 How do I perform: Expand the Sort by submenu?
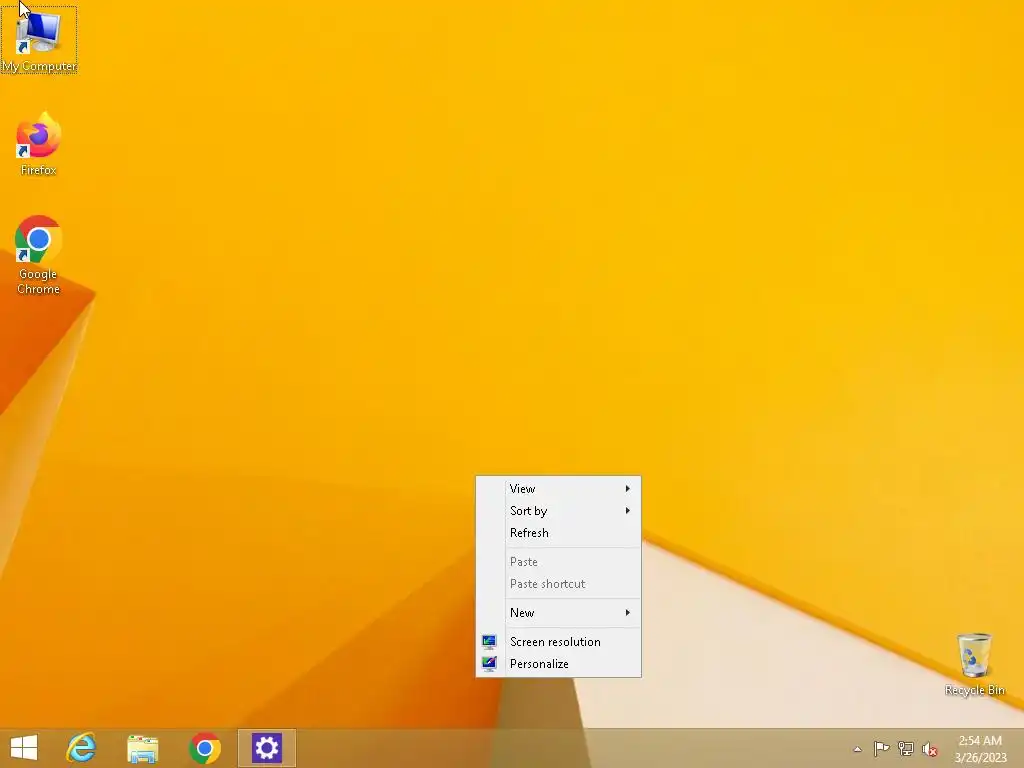(x=558, y=511)
